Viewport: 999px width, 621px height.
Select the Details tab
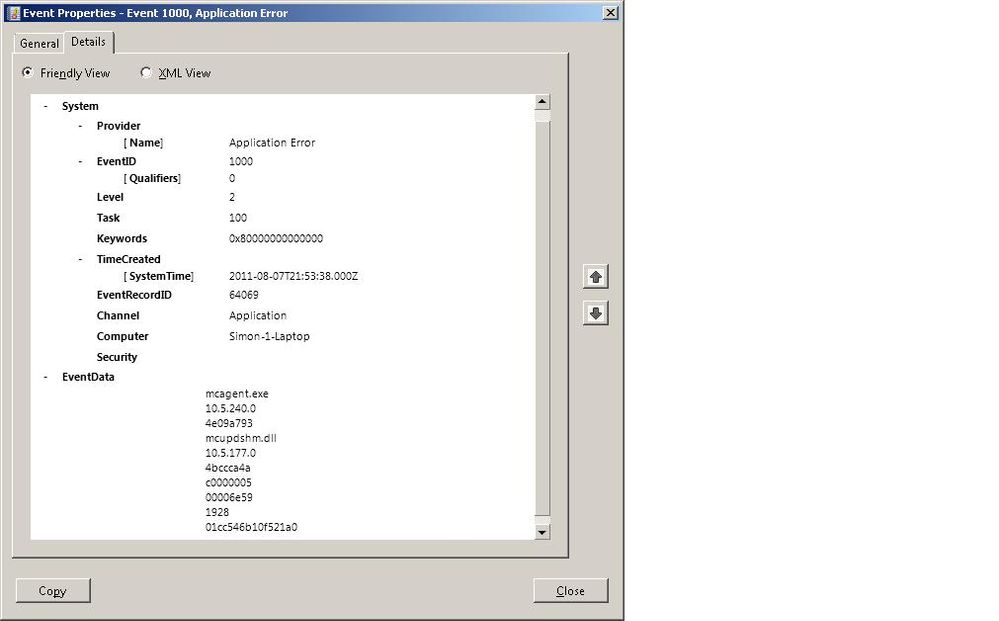click(89, 42)
